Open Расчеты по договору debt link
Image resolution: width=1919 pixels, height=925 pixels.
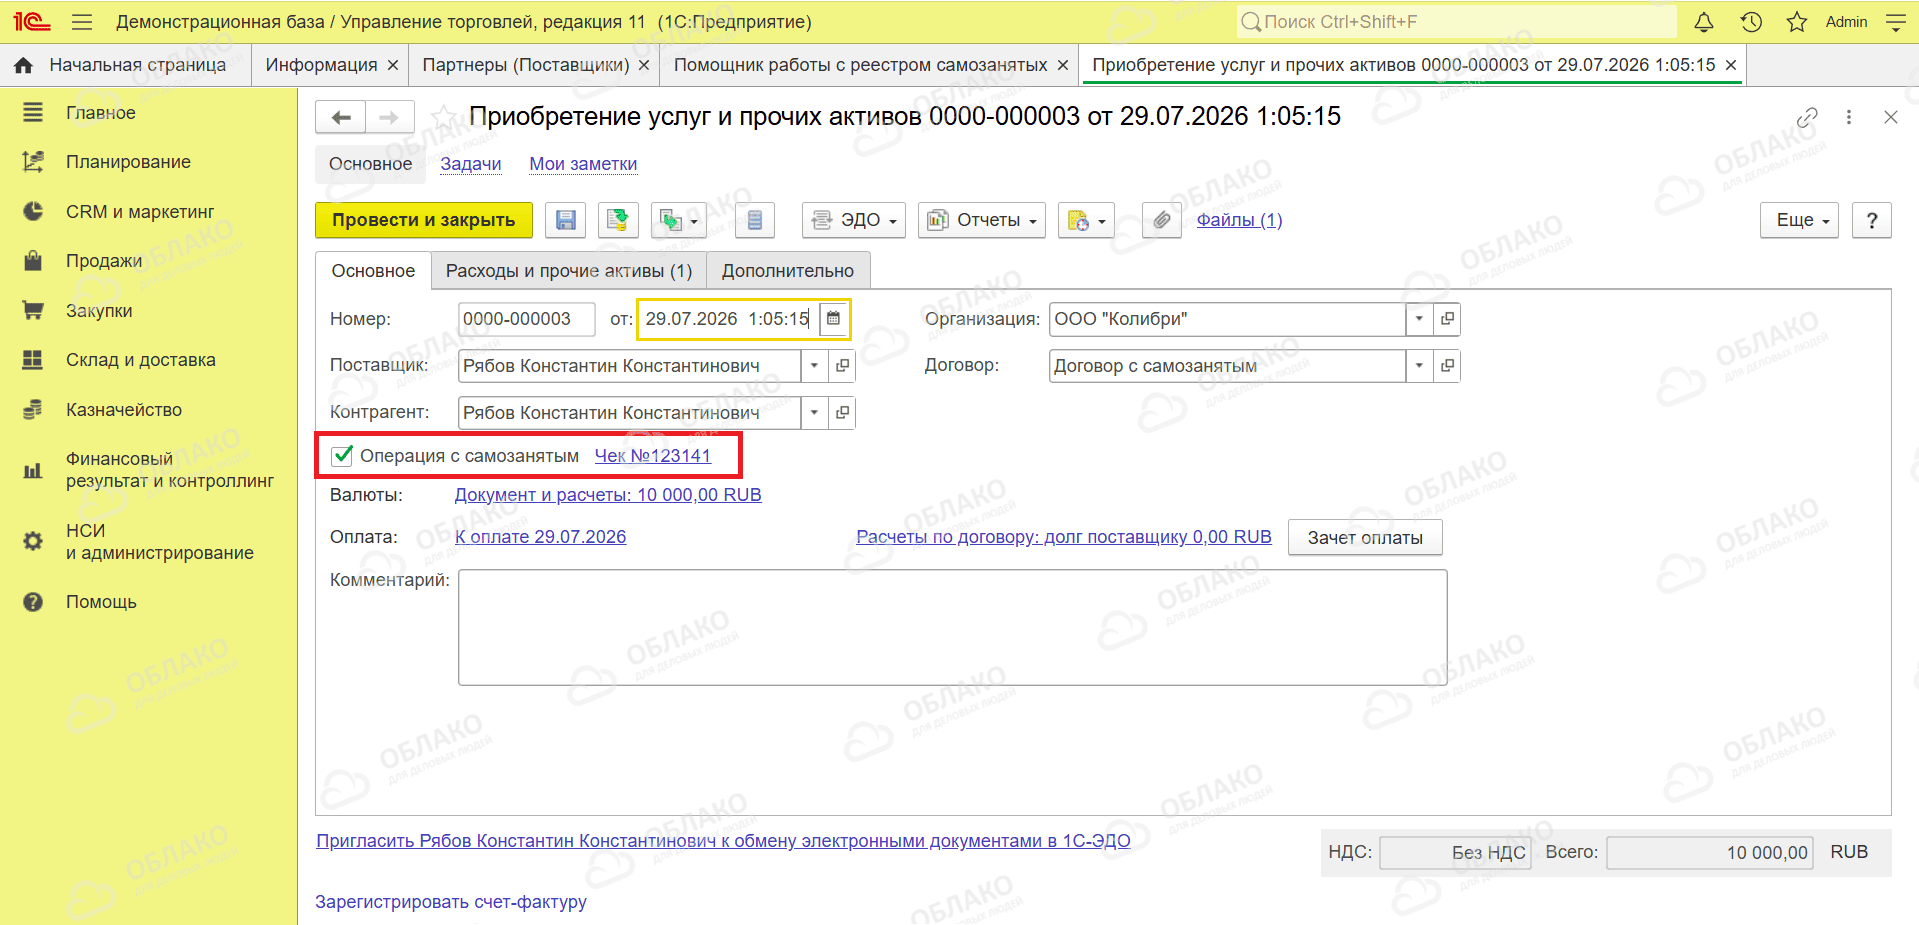[1064, 537]
